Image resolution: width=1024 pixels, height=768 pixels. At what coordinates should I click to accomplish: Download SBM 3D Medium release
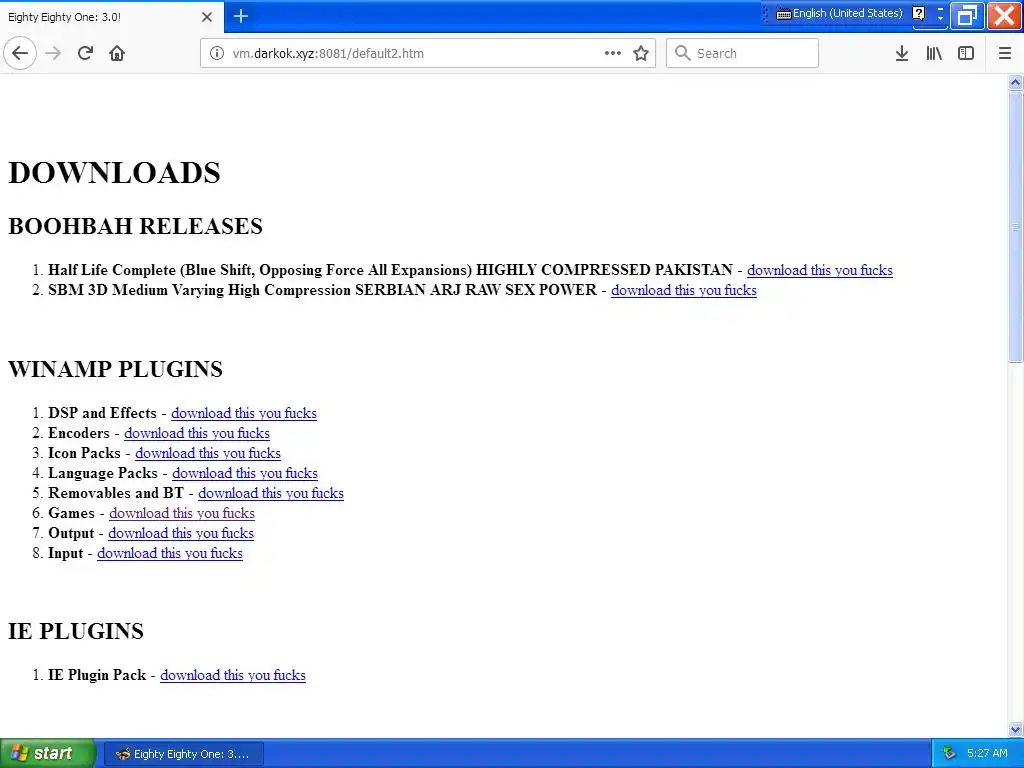684,290
